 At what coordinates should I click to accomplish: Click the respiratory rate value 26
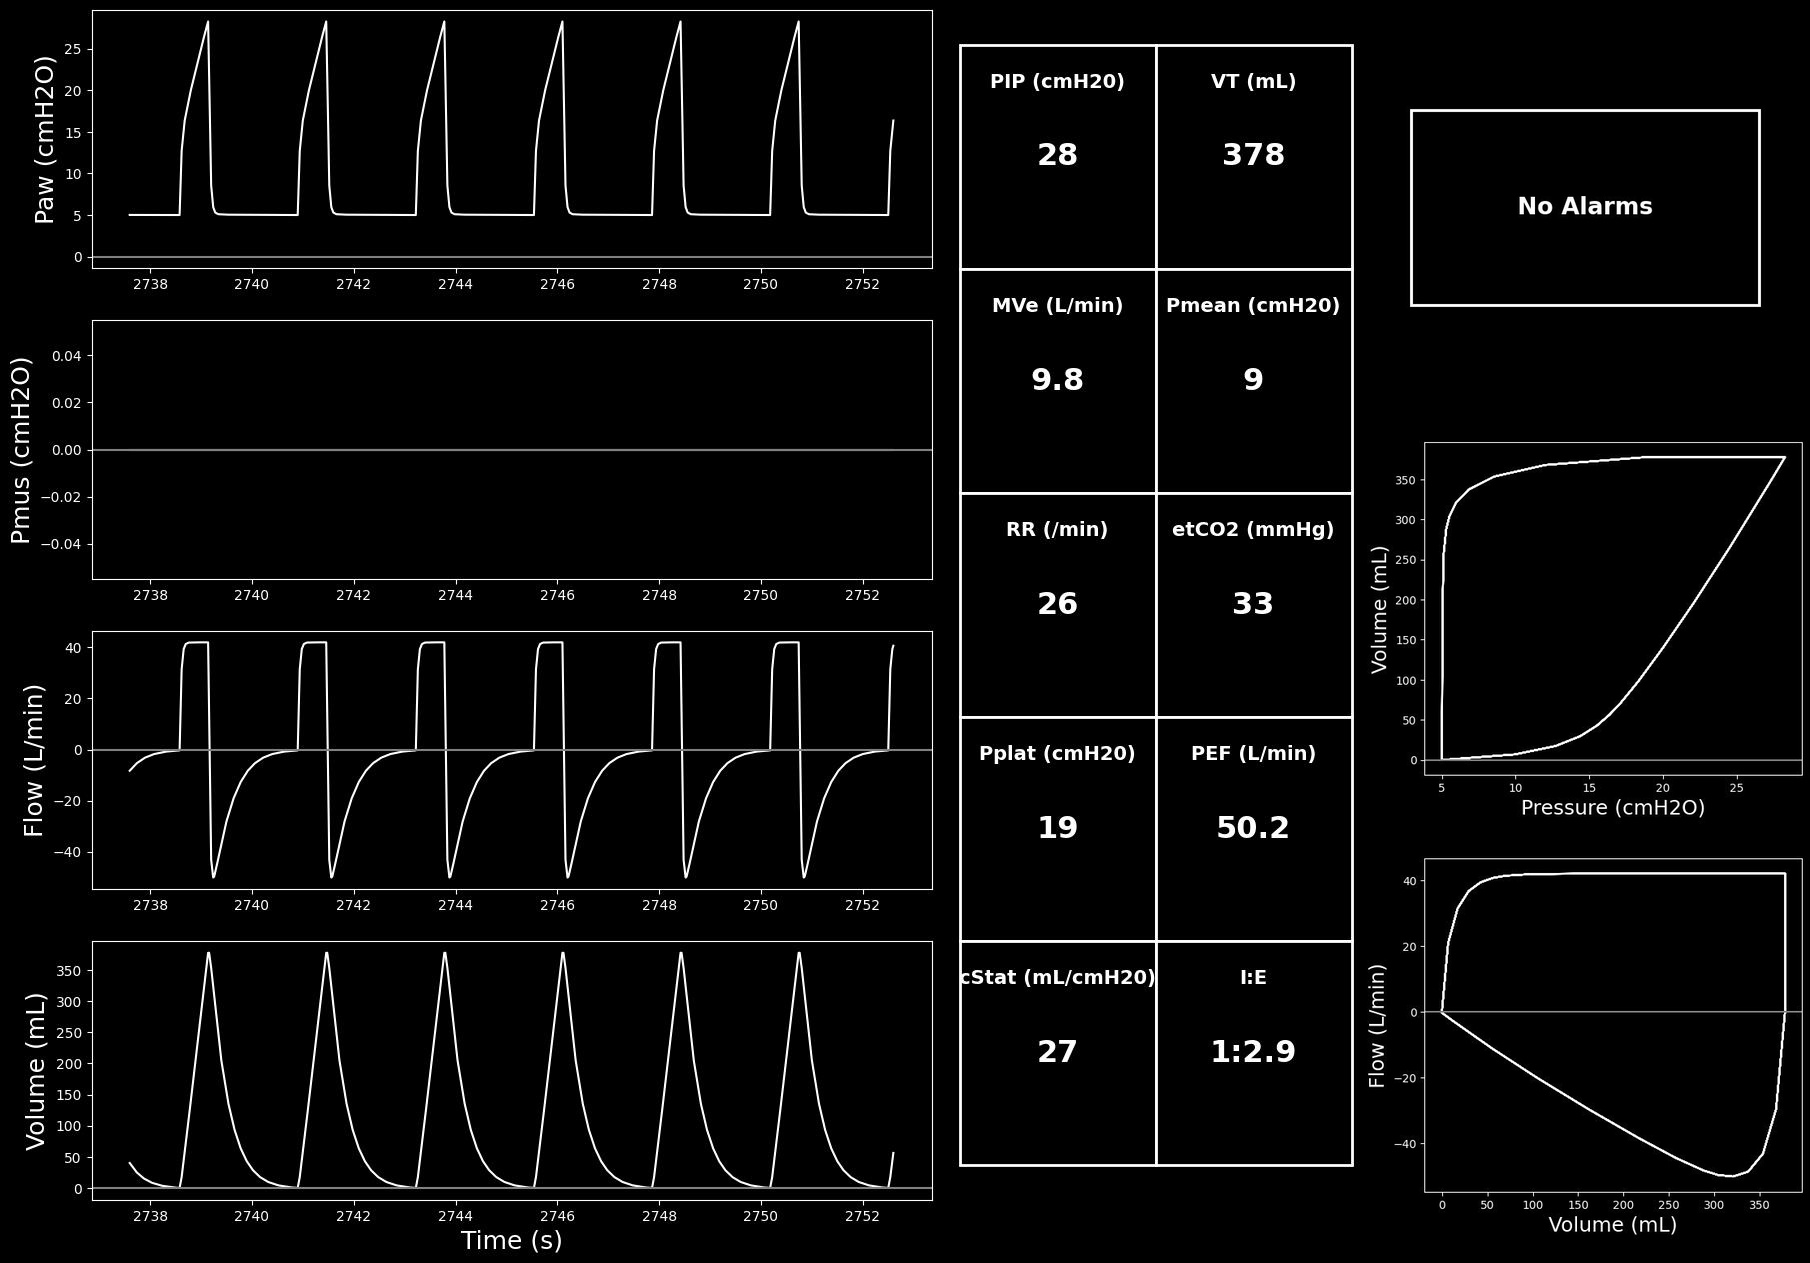(x=1057, y=604)
